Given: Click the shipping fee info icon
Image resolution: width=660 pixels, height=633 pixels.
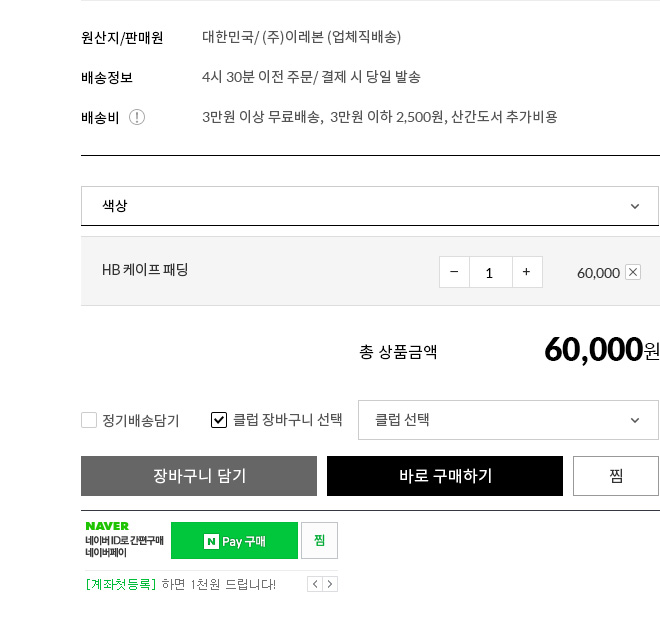Looking at the screenshot, I should pos(137,117).
